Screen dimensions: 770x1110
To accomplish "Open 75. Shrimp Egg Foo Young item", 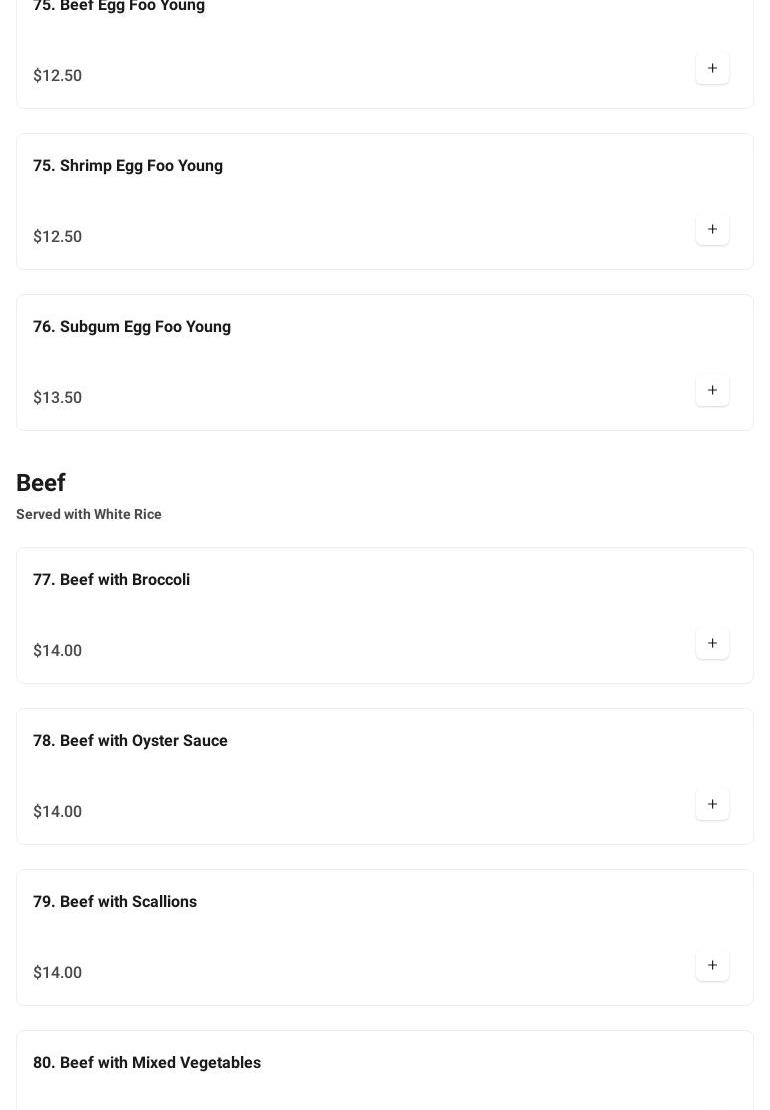I will tap(128, 166).
